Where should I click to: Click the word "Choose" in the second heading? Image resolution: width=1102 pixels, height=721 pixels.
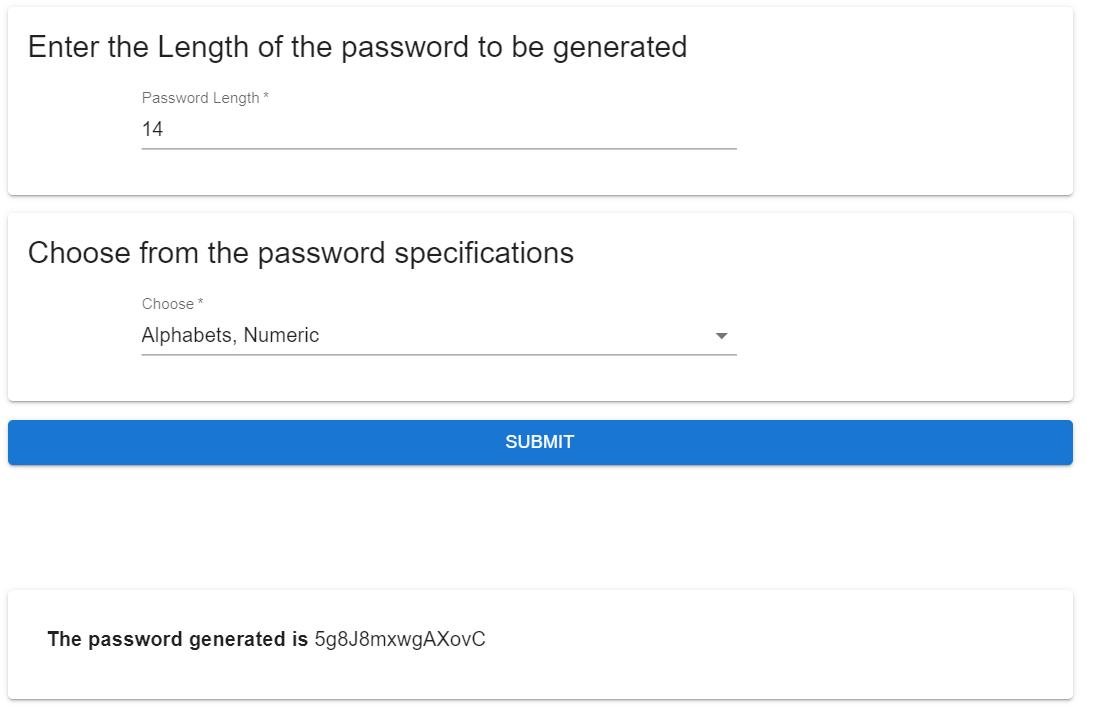(79, 253)
